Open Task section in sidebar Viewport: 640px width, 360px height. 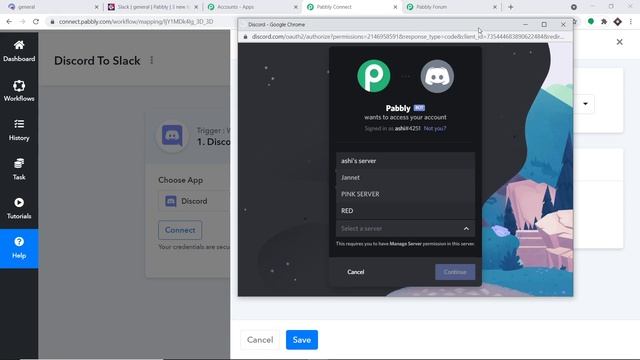point(19,169)
